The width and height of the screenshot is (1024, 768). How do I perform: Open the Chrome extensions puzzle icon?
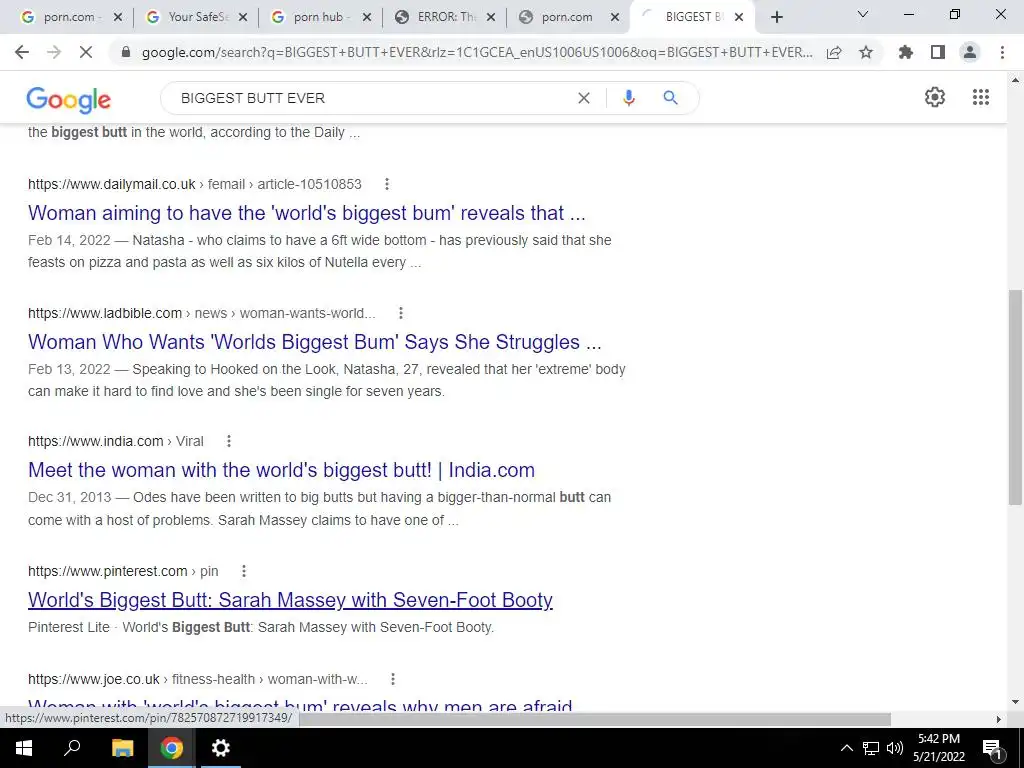pos(906,52)
